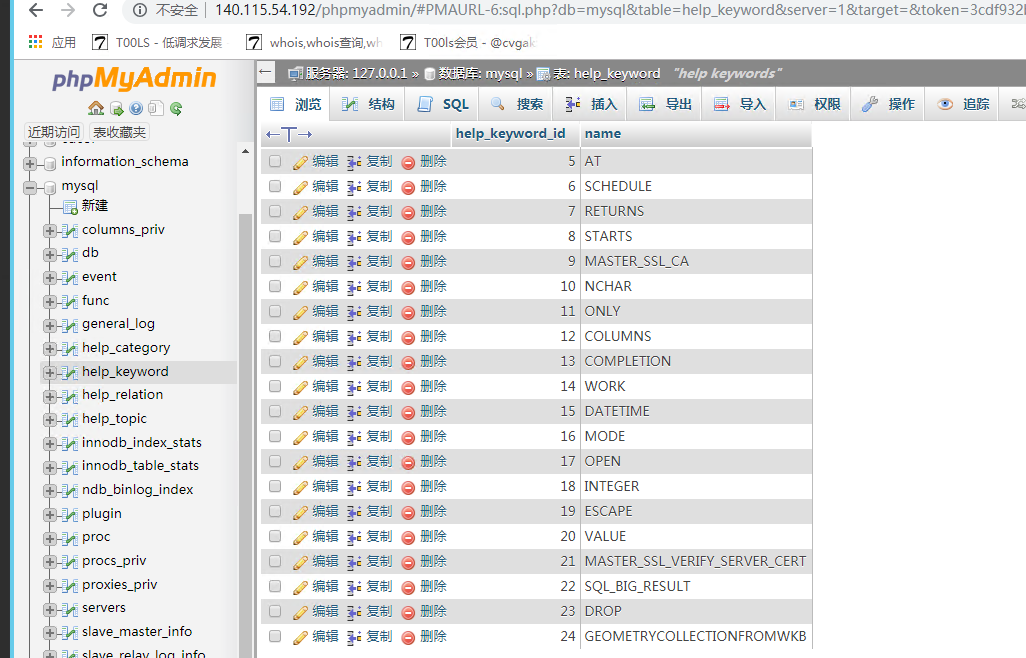This screenshot has height=658, width=1026.
Task: Click the delete icon for DROP row
Action: coord(408,612)
